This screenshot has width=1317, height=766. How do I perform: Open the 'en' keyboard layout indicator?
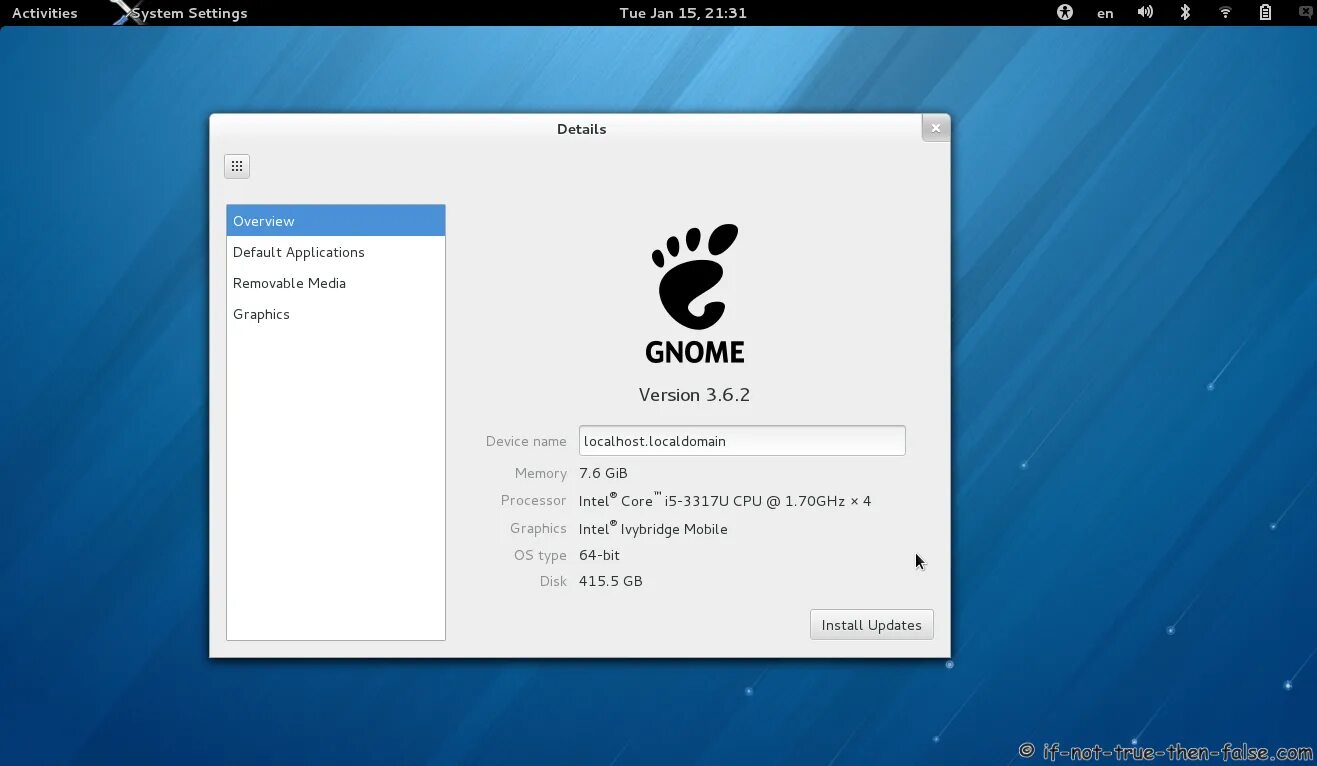[1105, 13]
